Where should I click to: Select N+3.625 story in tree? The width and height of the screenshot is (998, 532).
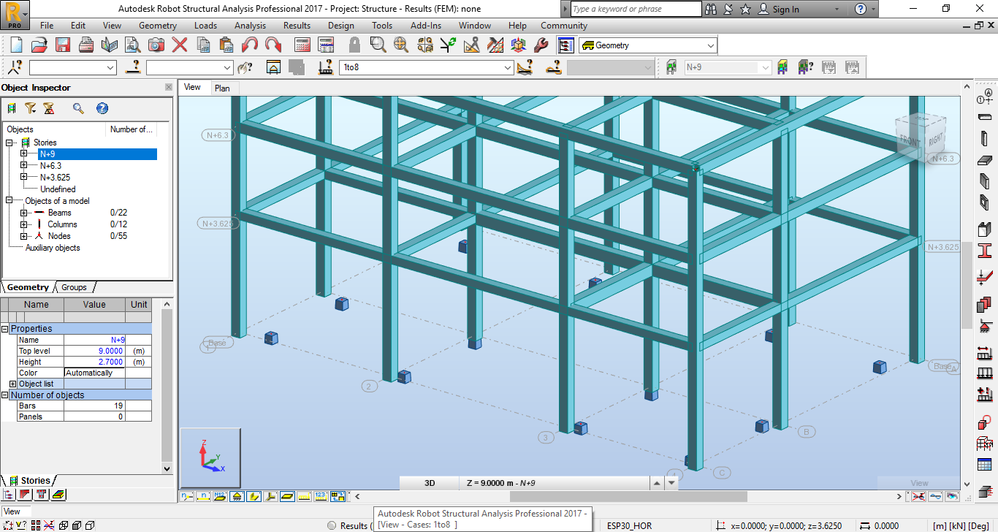coord(55,178)
